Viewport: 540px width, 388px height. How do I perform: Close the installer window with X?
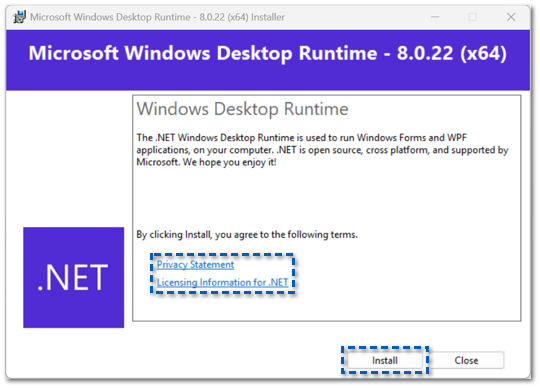tap(511, 17)
